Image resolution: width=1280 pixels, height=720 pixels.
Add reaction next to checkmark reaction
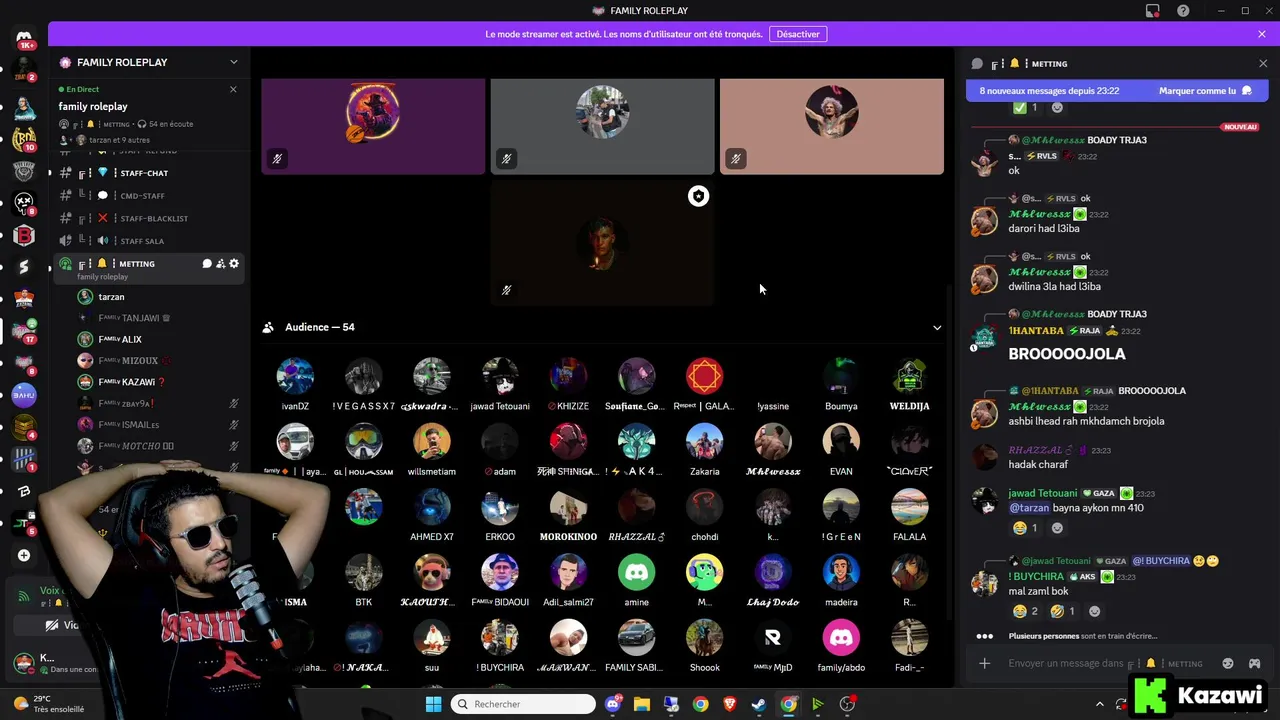pyautogui.click(x=1057, y=108)
